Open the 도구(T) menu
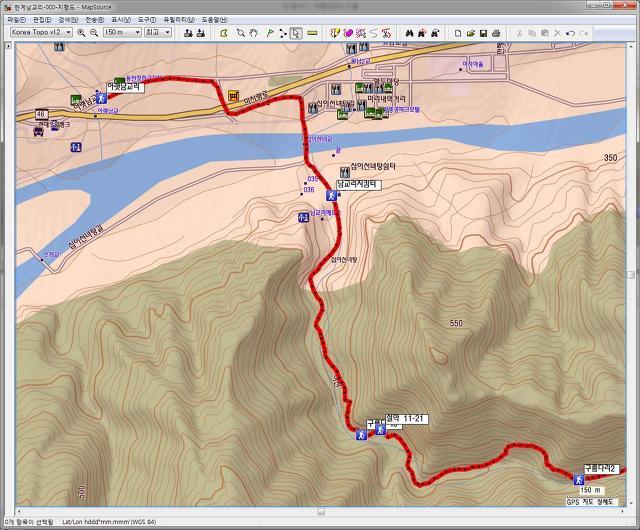Image resolution: width=640 pixels, height=530 pixels. pyautogui.click(x=147, y=20)
